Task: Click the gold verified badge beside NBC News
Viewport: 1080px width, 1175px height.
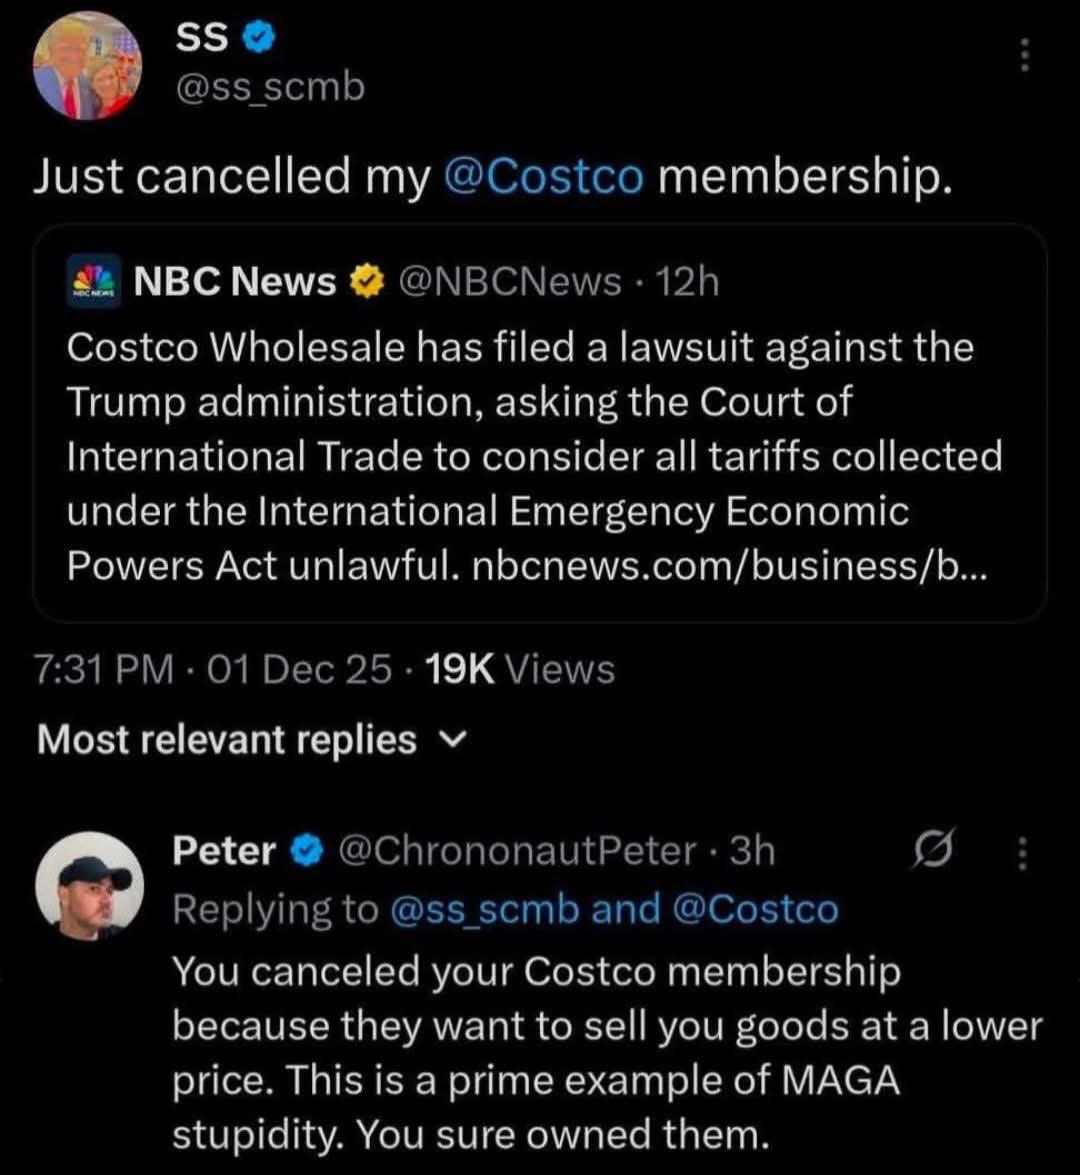Action: (366, 283)
